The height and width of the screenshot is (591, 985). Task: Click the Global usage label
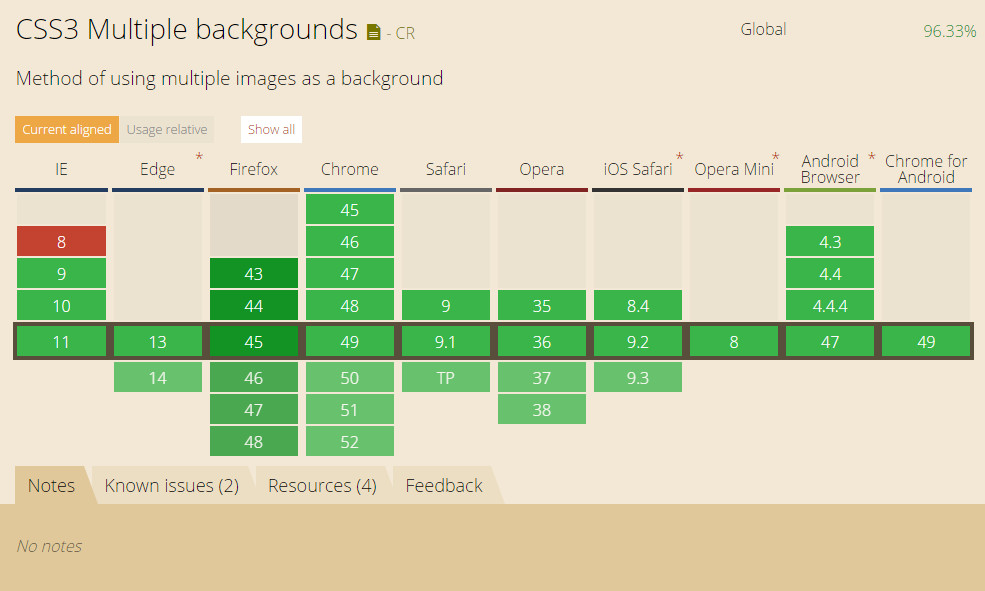click(x=763, y=29)
